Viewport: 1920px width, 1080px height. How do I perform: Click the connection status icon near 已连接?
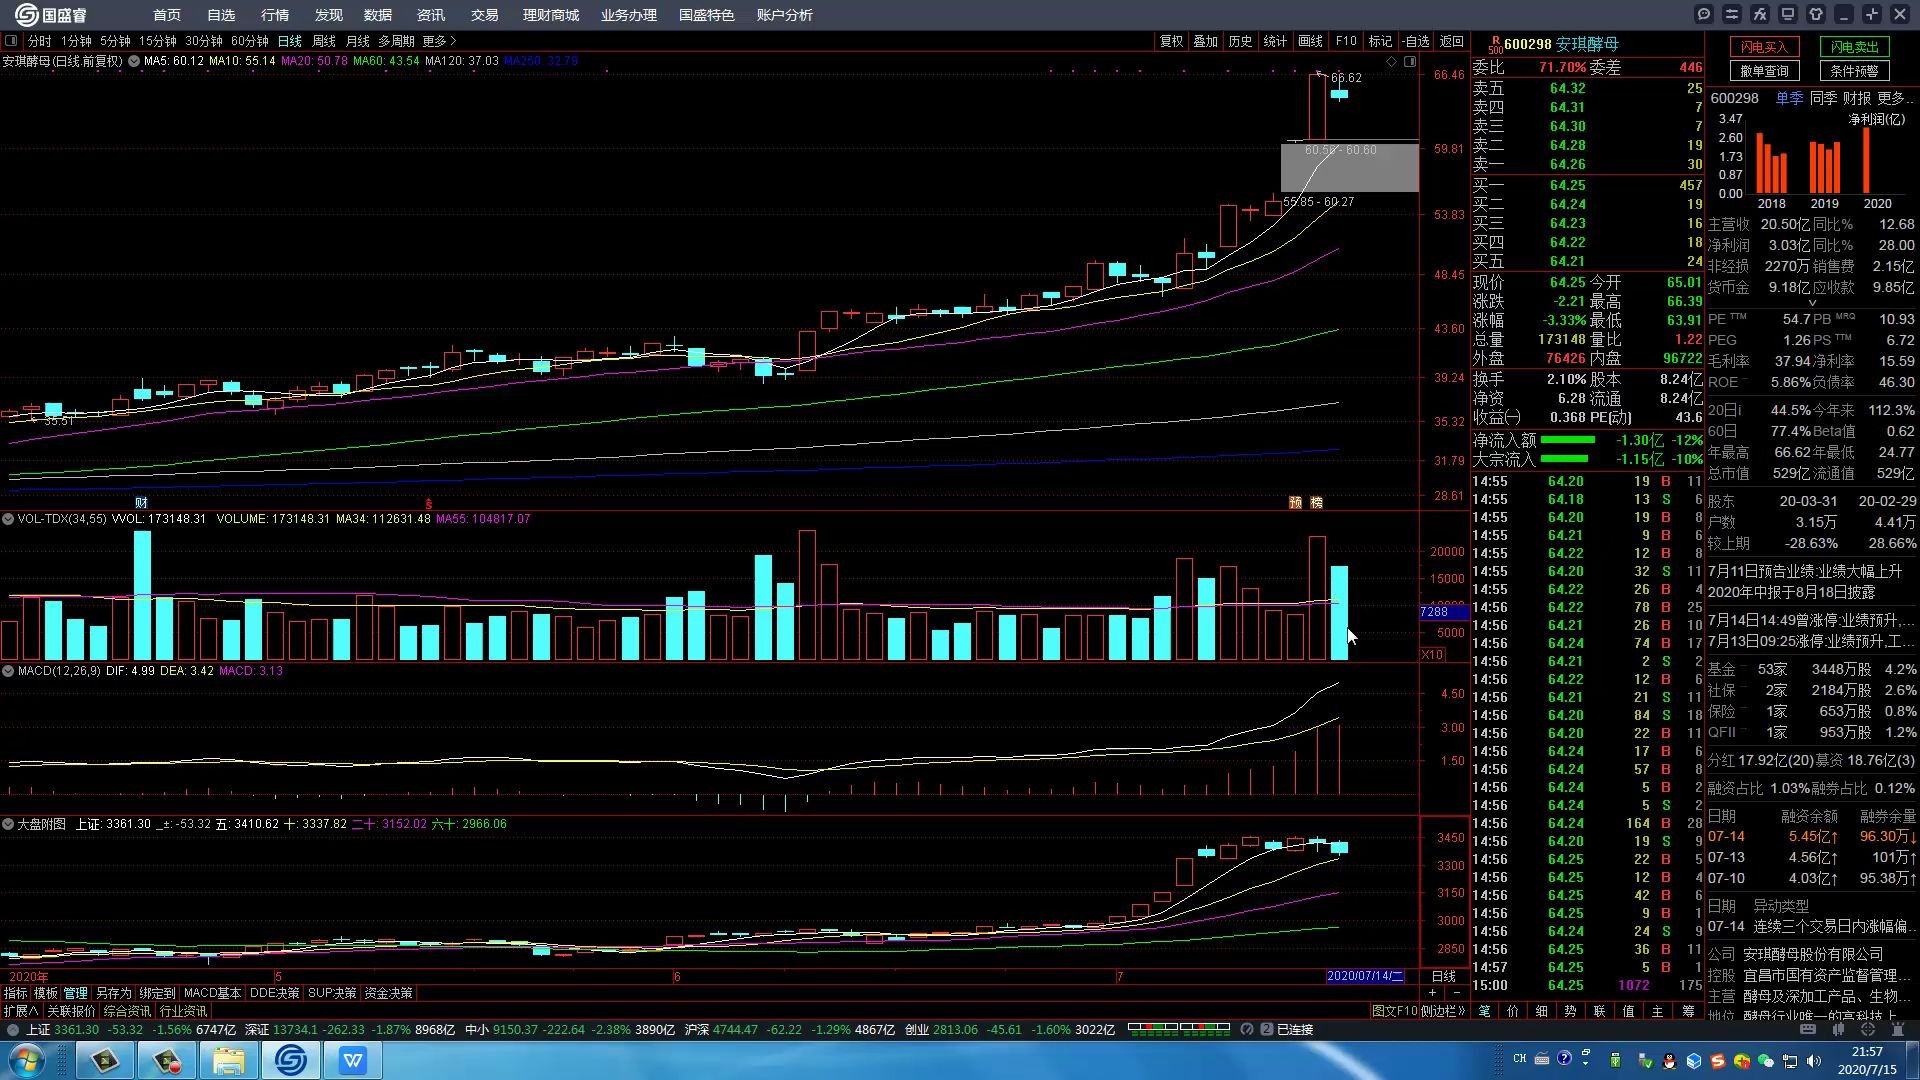coord(1266,1029)
